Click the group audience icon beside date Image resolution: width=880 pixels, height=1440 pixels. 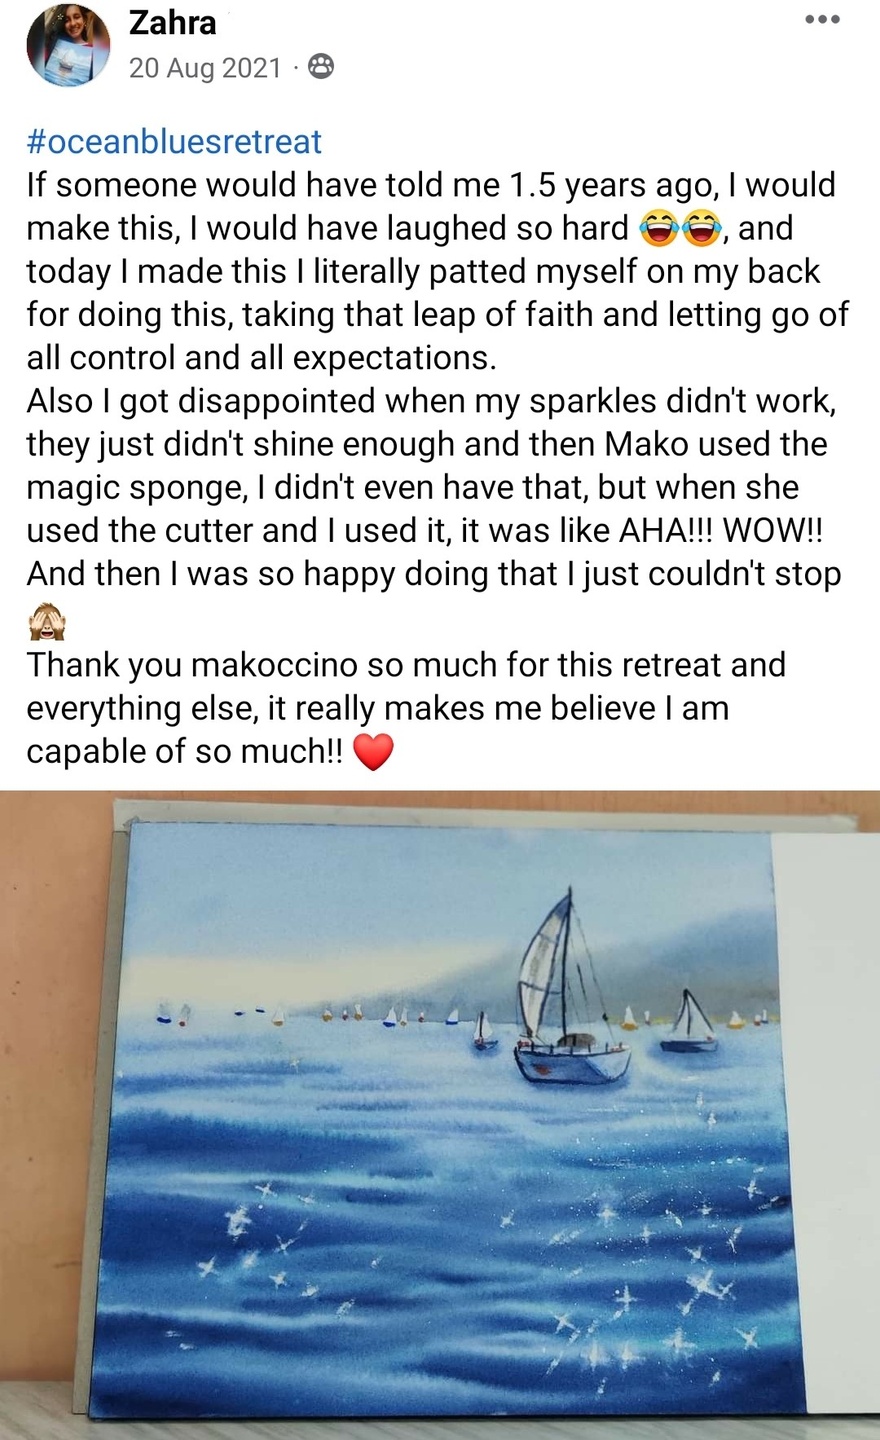[x=321, y=67]
